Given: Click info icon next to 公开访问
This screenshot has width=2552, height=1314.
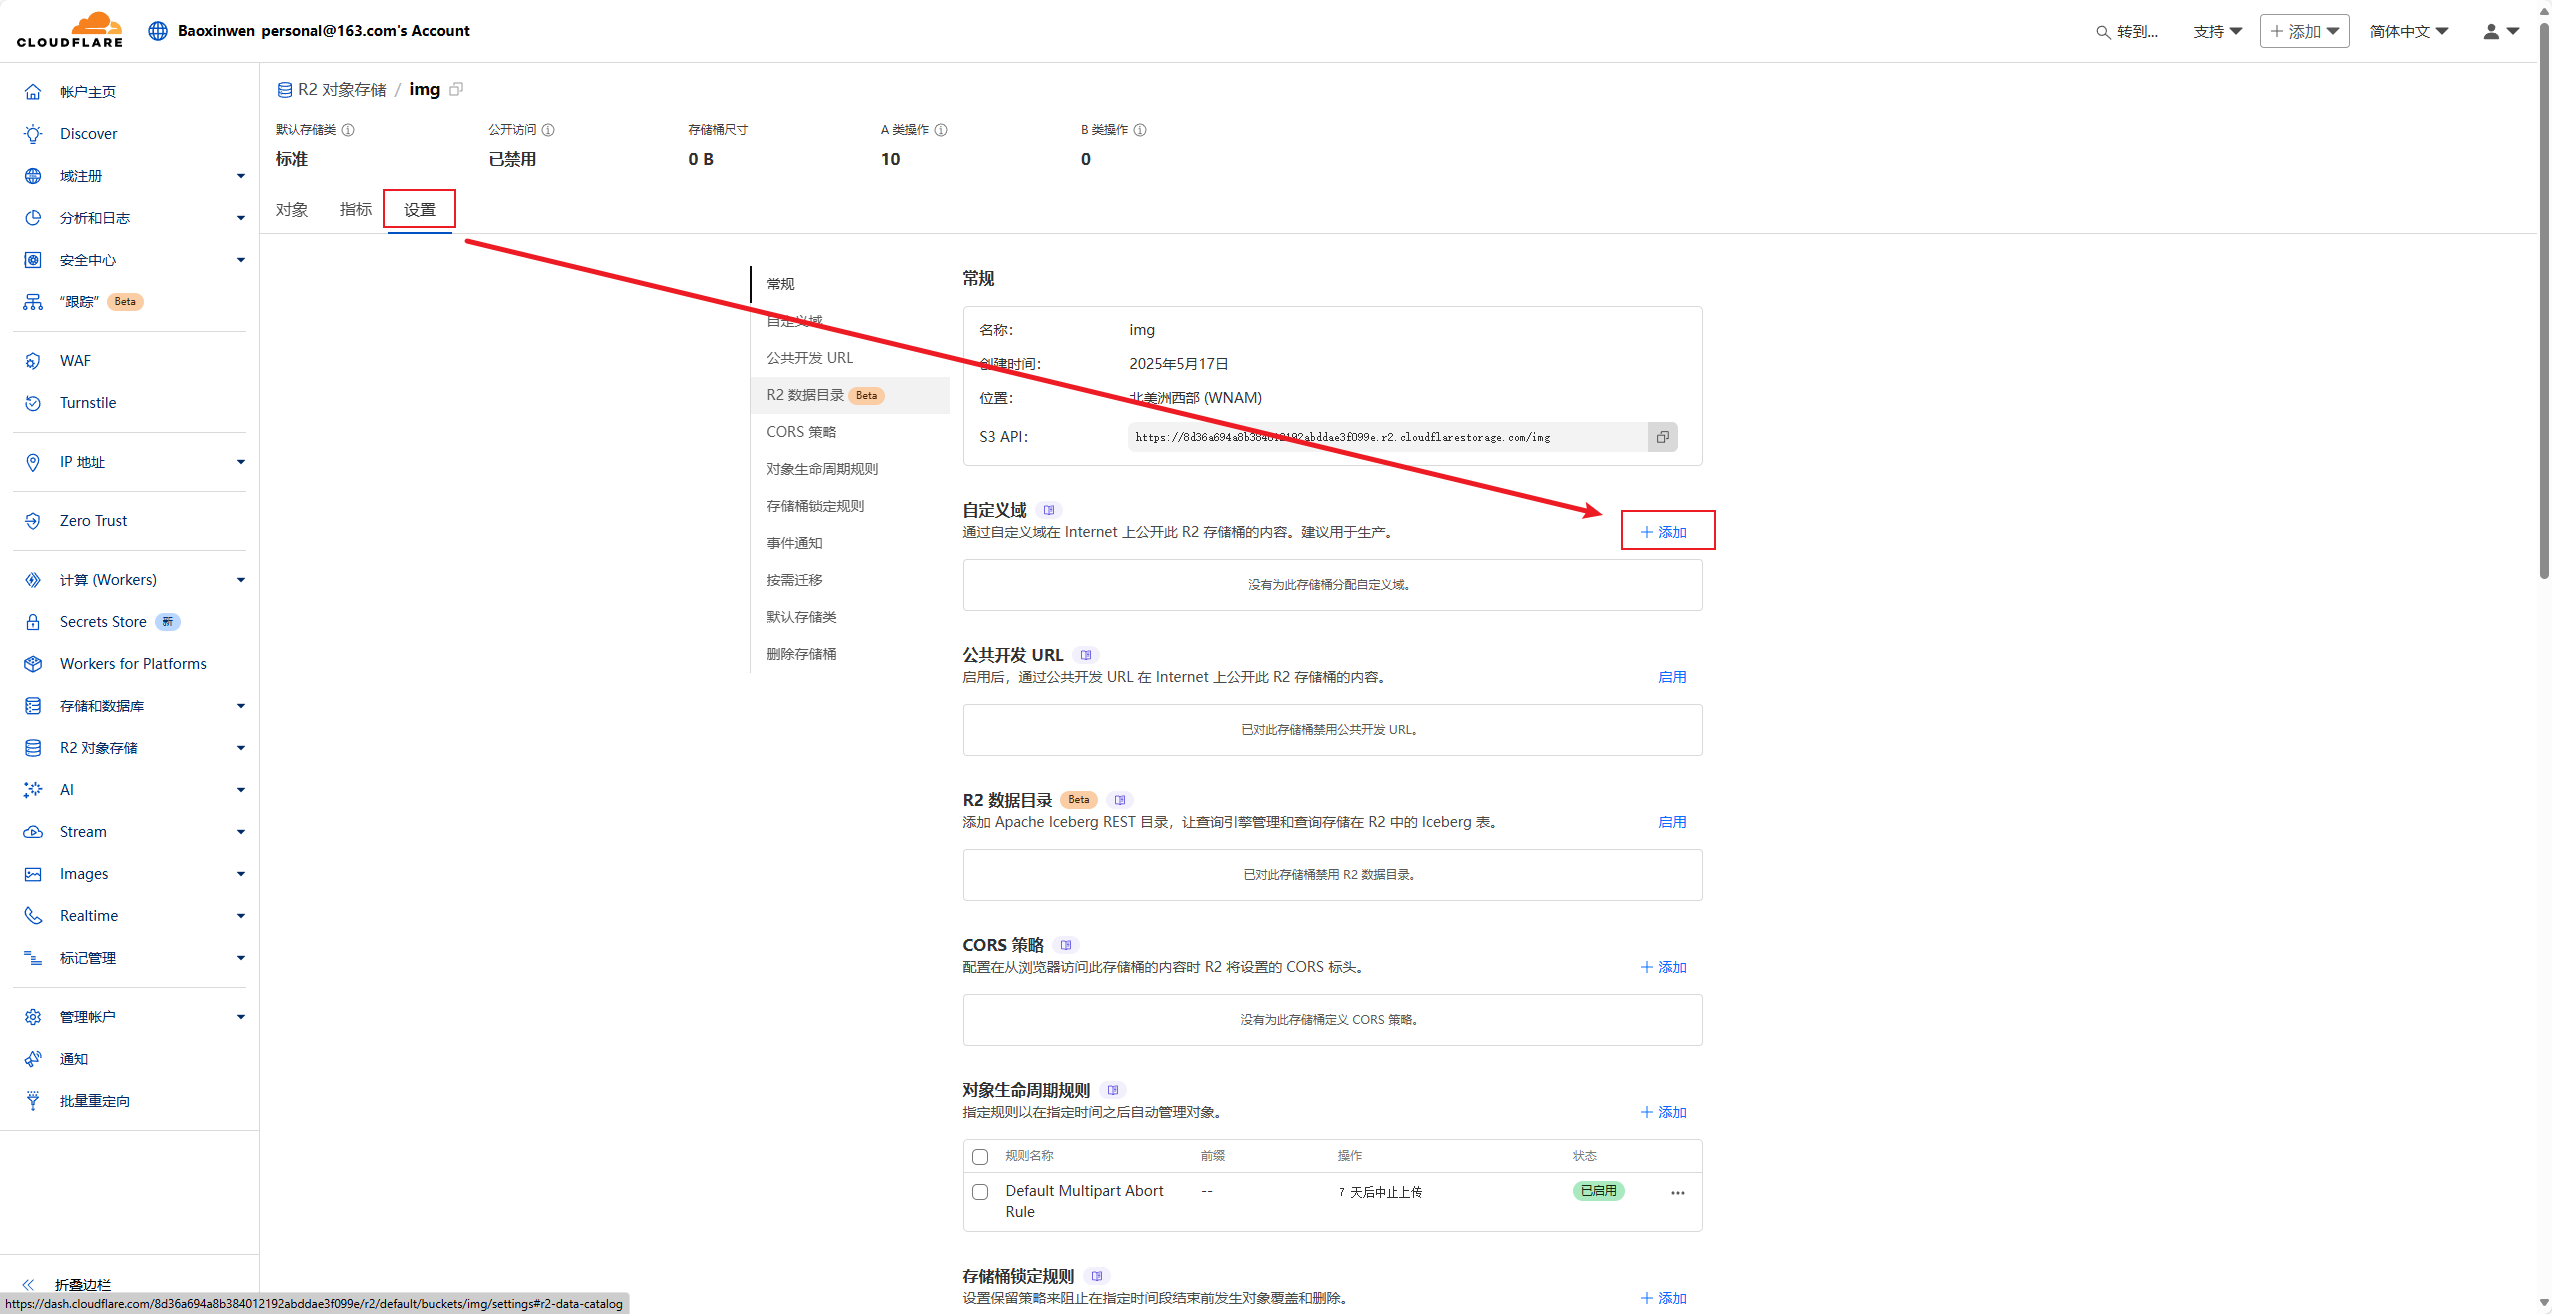Looking at the screenshot, I should point(548,130).
